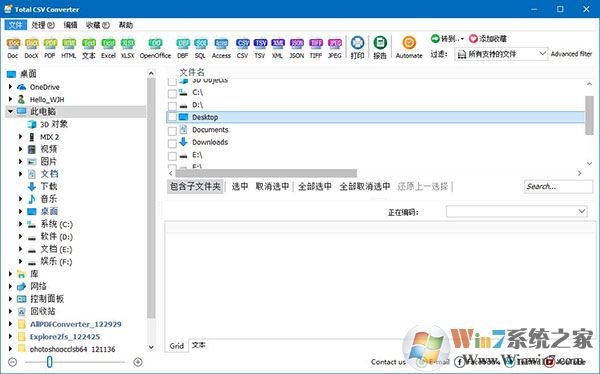Click the 取消选中 button
Viewport: 600px width, 374px height.
(x=272, y=186)
